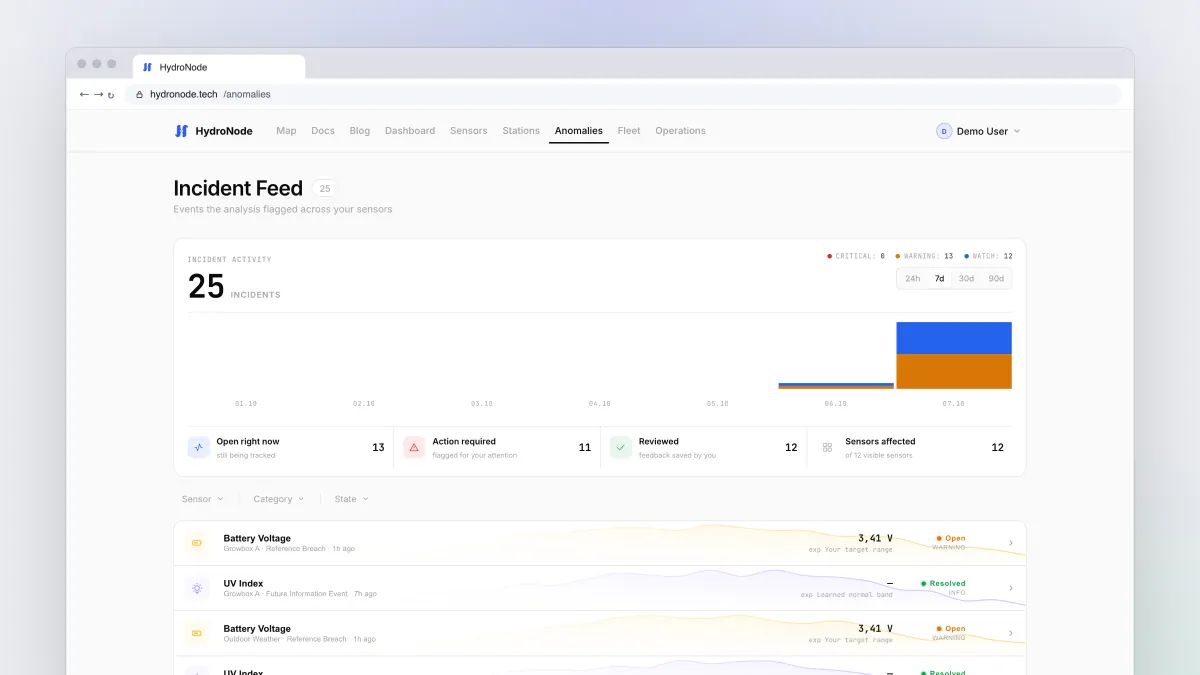The image size is (1200, 675).
Task: Go to the Dashboard nav item
Action: [410, 131]
